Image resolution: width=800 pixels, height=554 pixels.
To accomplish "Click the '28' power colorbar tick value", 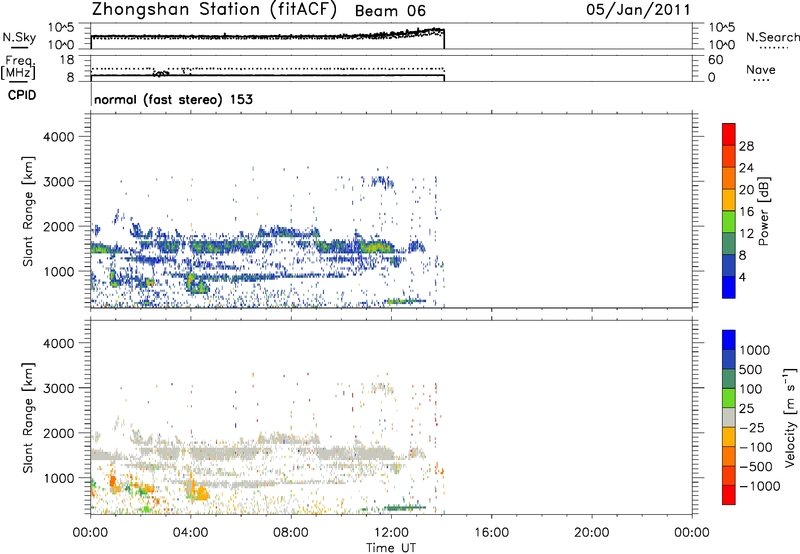I will tap(746, 146).
